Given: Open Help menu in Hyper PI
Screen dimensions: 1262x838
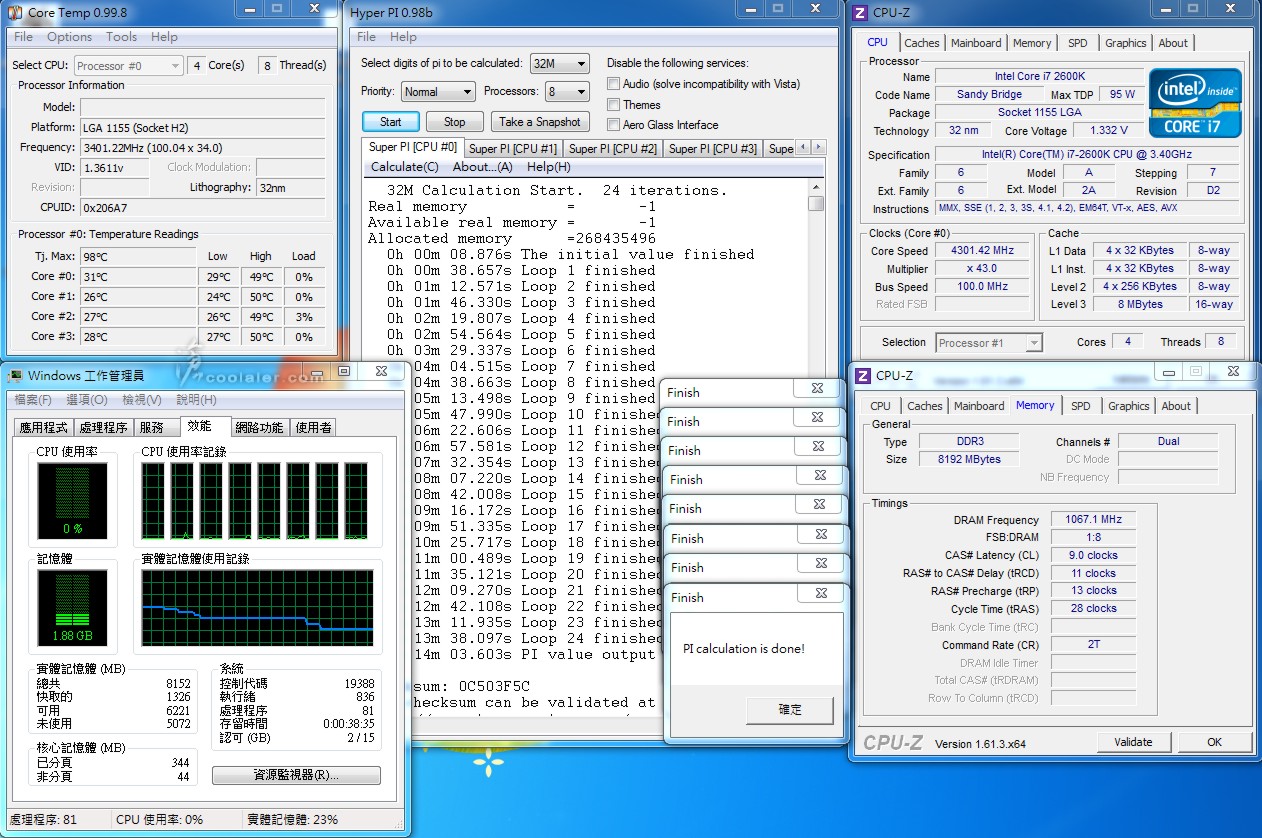Looking at the screenshot, I should pos(404,37).
